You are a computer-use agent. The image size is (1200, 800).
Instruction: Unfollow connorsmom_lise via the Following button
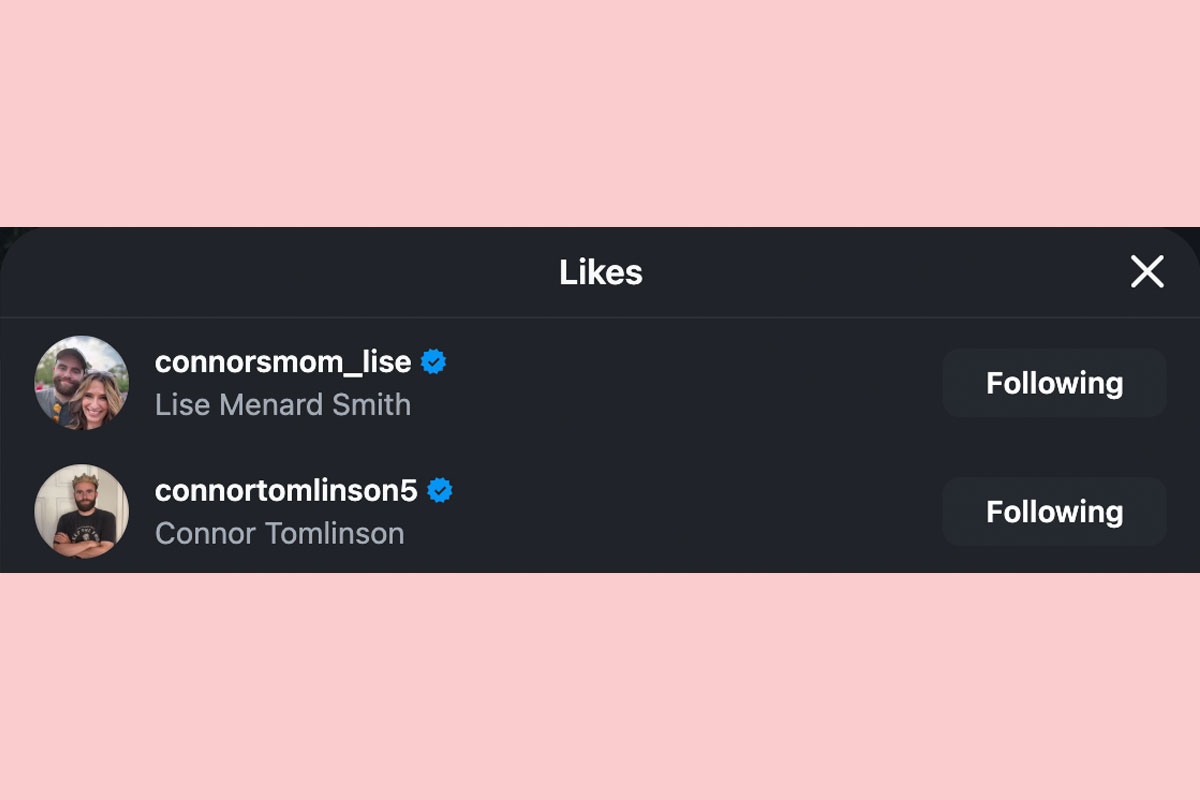1054,382
